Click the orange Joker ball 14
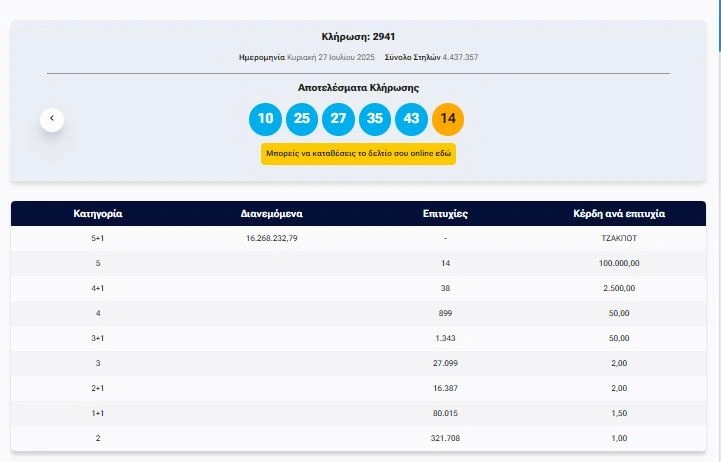 point(448,119)
